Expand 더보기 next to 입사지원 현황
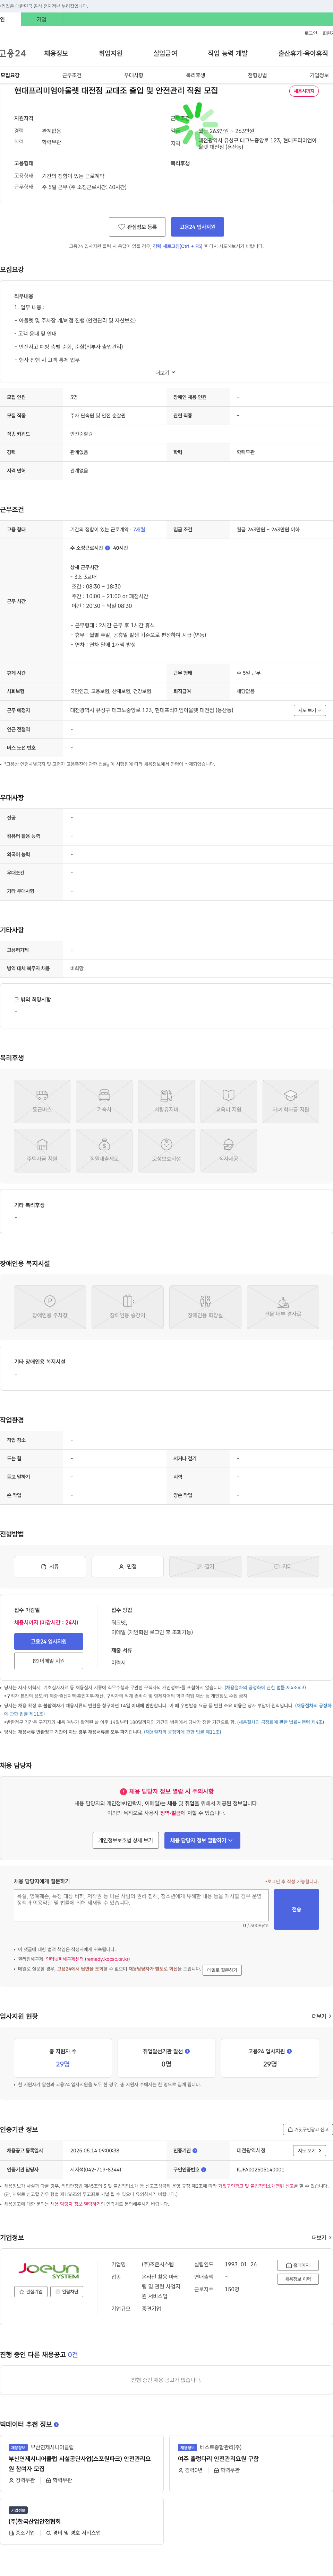Viewport: 333px width, 2576px height. click(321, 2016)
